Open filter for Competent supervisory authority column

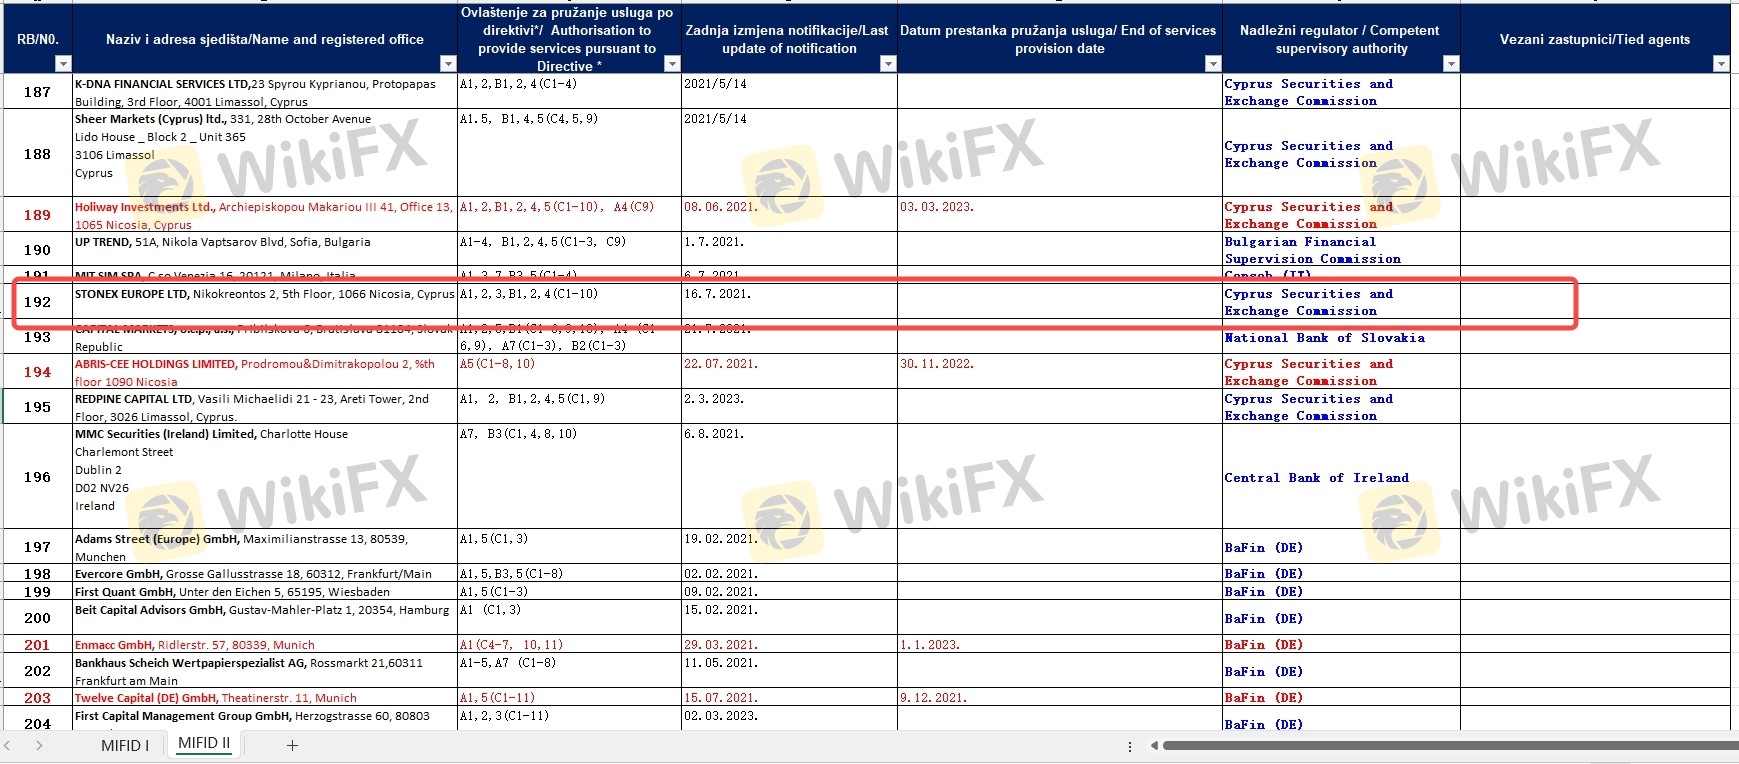tap(1450, 64)
